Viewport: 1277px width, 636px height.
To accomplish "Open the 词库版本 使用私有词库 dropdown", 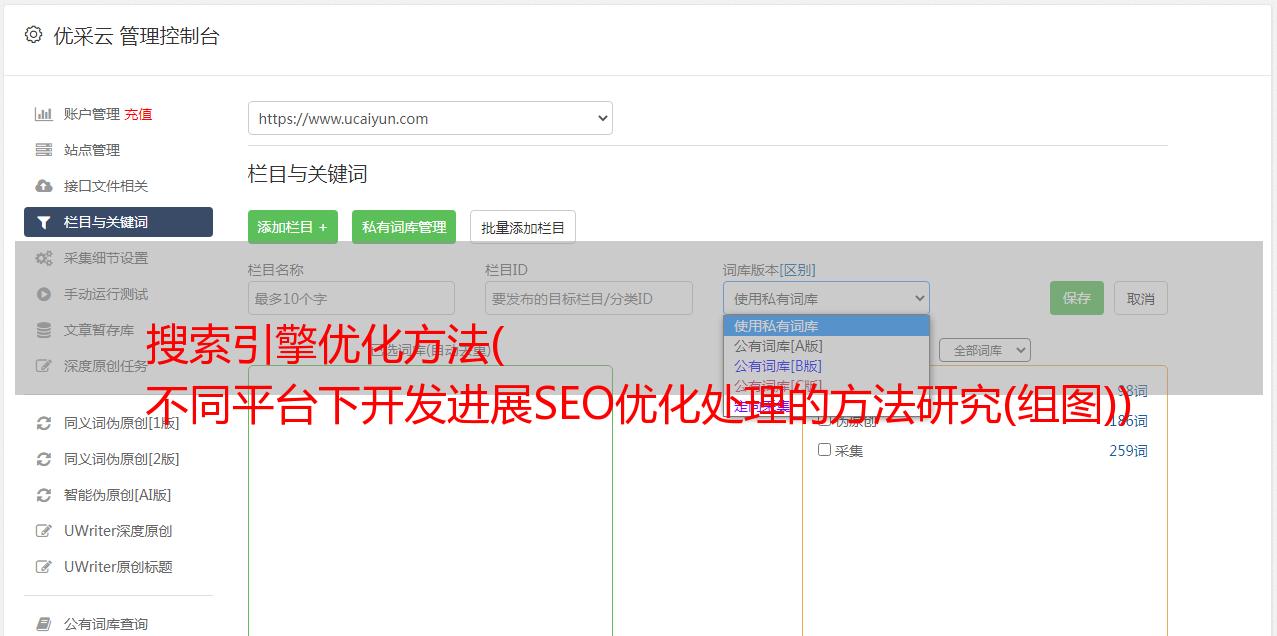I will [826, 298].
